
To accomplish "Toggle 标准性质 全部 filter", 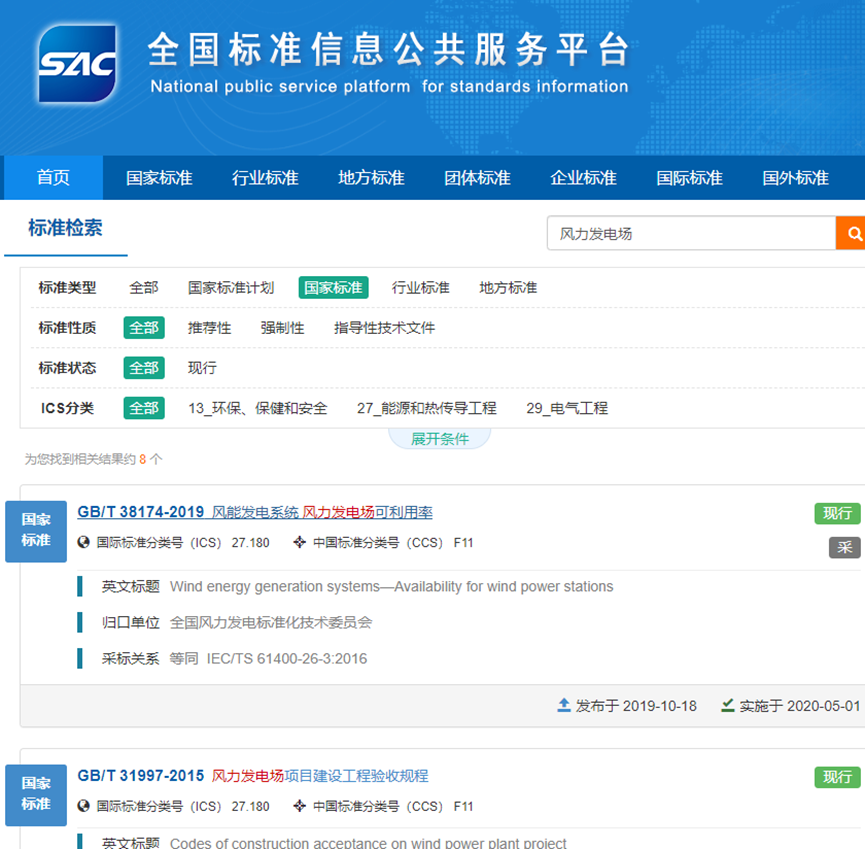I will 144,328.
